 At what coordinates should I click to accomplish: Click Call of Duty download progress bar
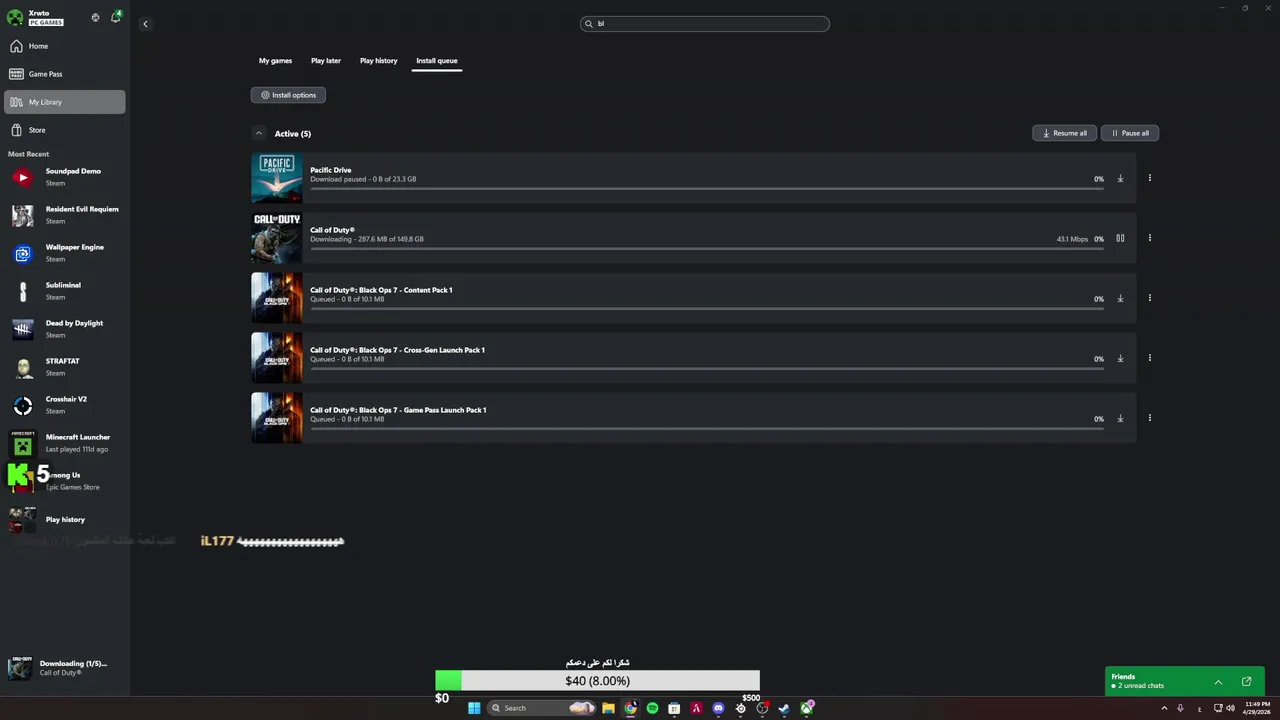point(707,248)
